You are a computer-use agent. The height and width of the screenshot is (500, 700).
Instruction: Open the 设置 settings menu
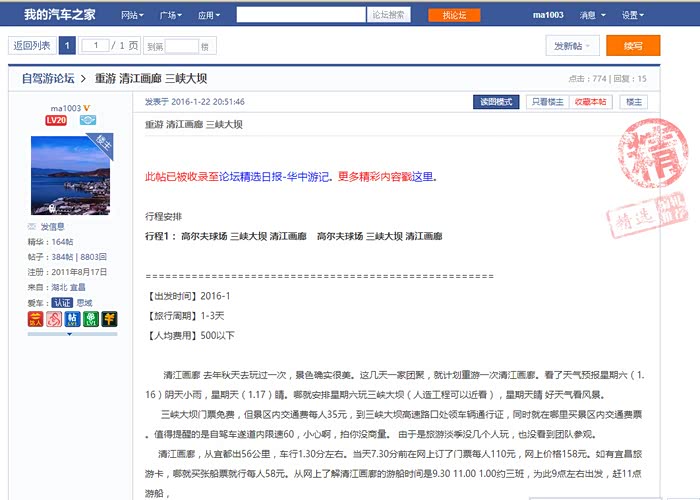[633, 15]
